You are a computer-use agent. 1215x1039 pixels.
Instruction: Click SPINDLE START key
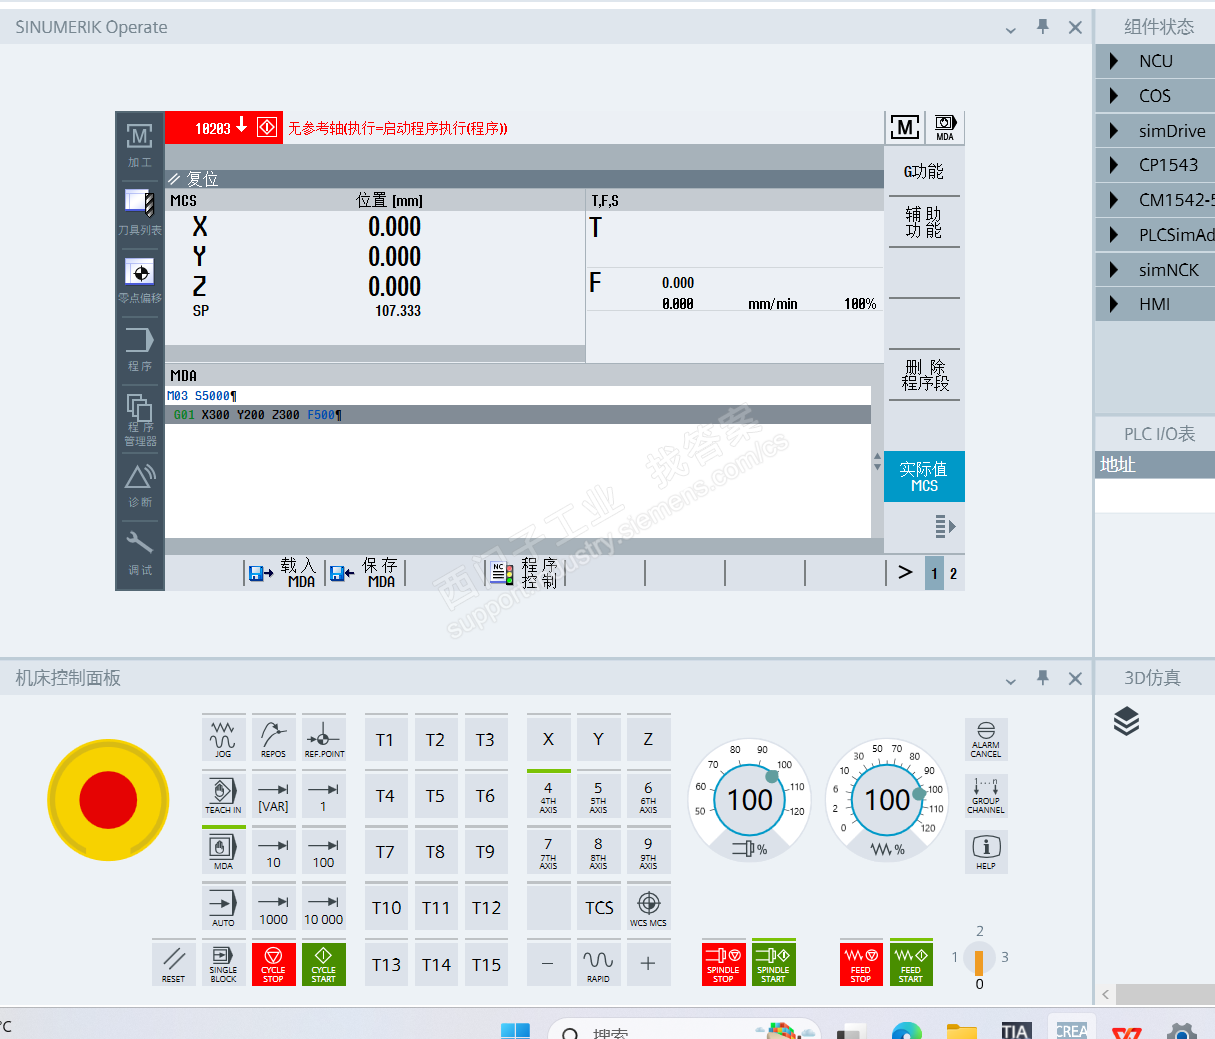(x=774, y=964)
